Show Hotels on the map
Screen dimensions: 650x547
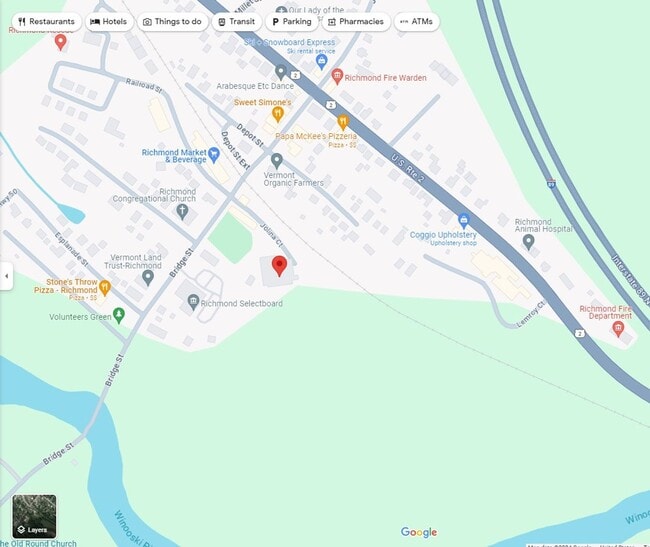pyautogui.click(x=109, y=22)
